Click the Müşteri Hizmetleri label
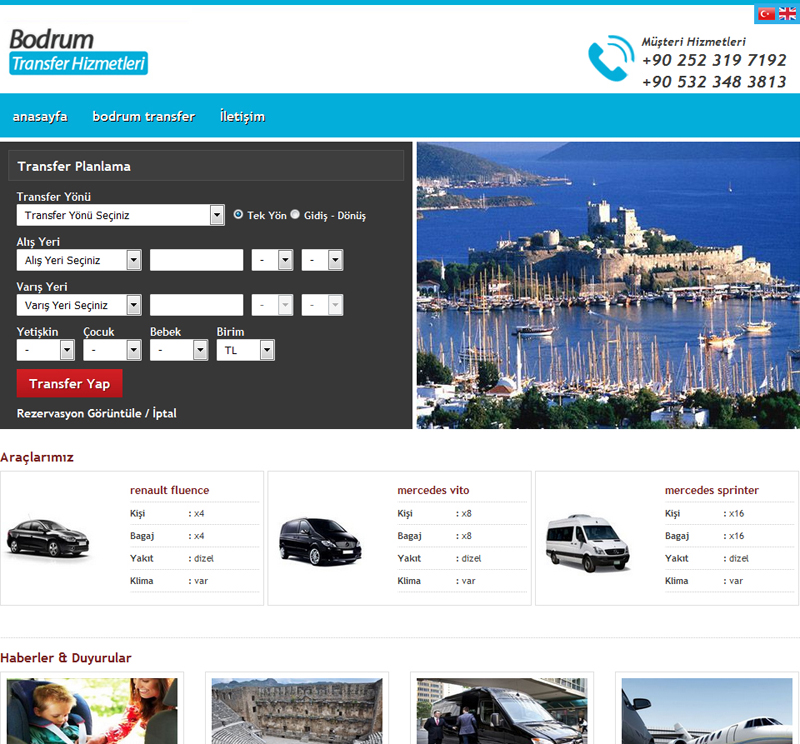800x744 pixels. coord(693,42)
